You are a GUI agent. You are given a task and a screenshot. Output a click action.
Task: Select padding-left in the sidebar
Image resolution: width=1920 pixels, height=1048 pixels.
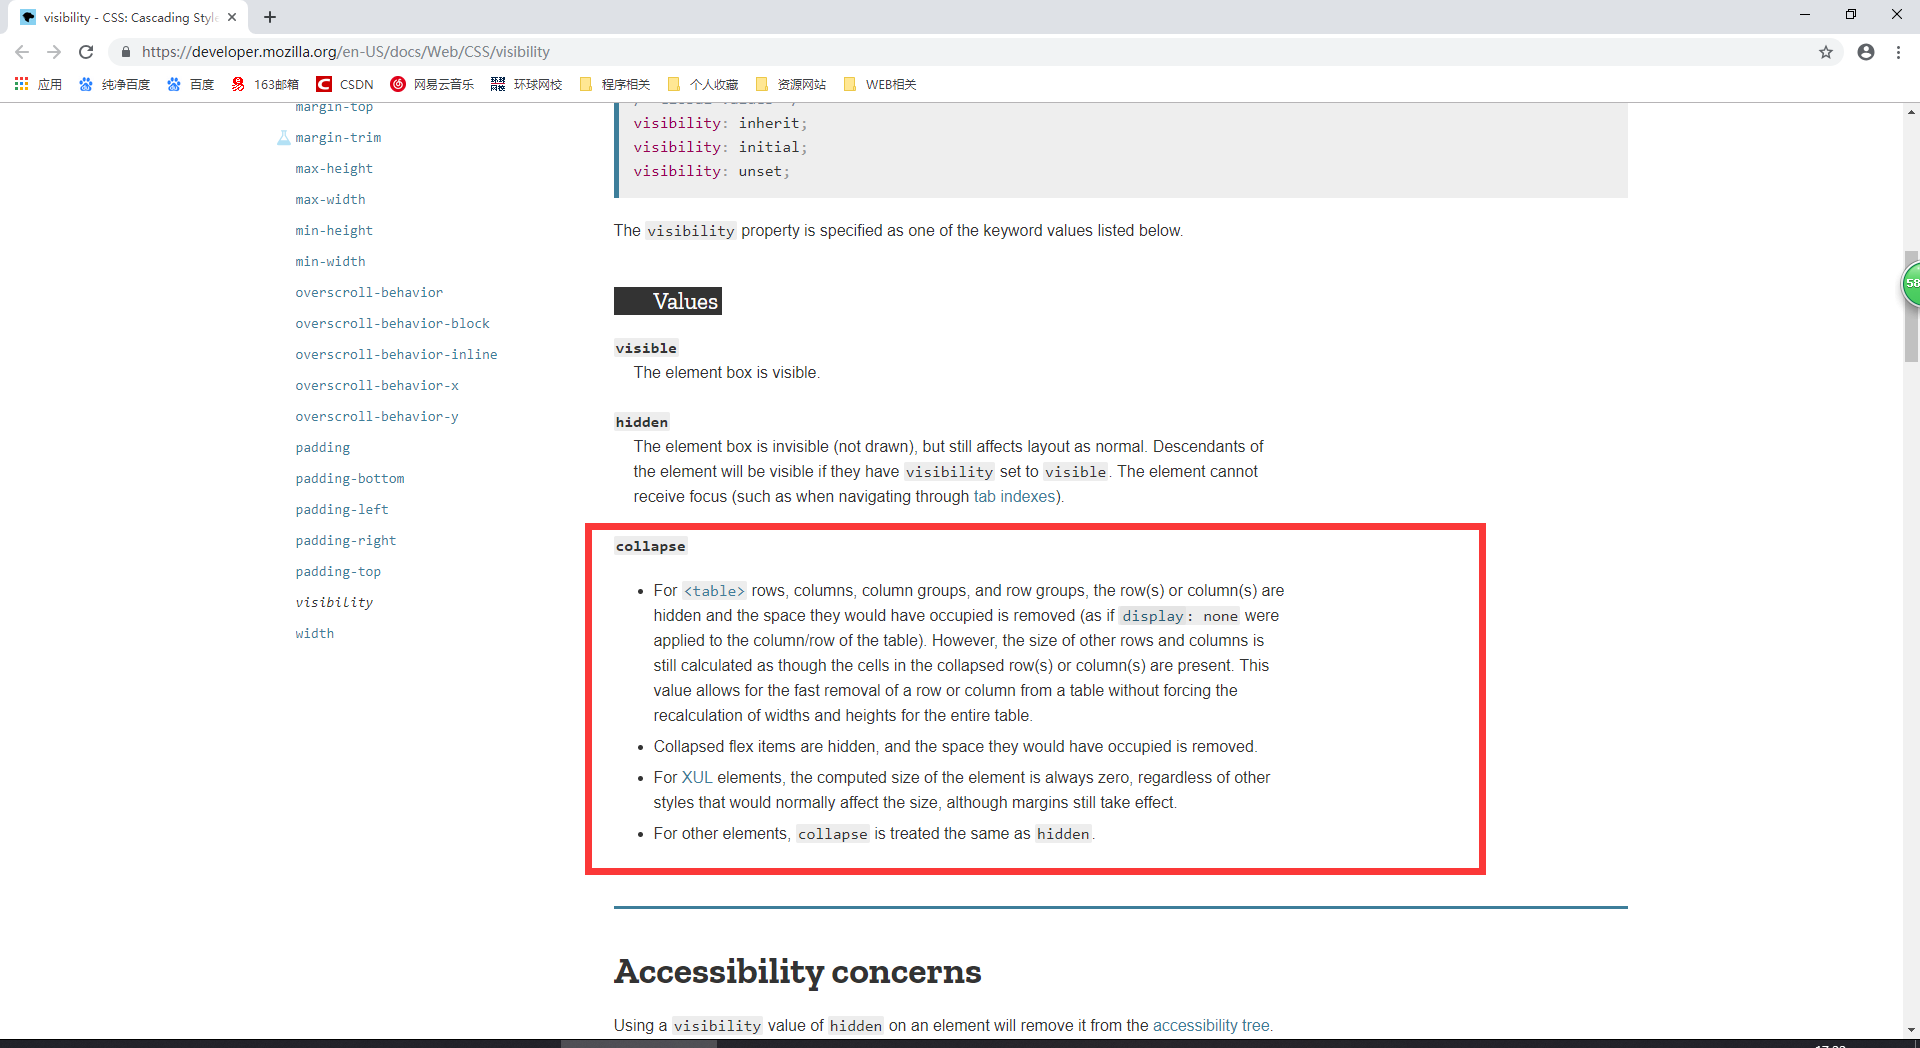click(x=341, y=509)
